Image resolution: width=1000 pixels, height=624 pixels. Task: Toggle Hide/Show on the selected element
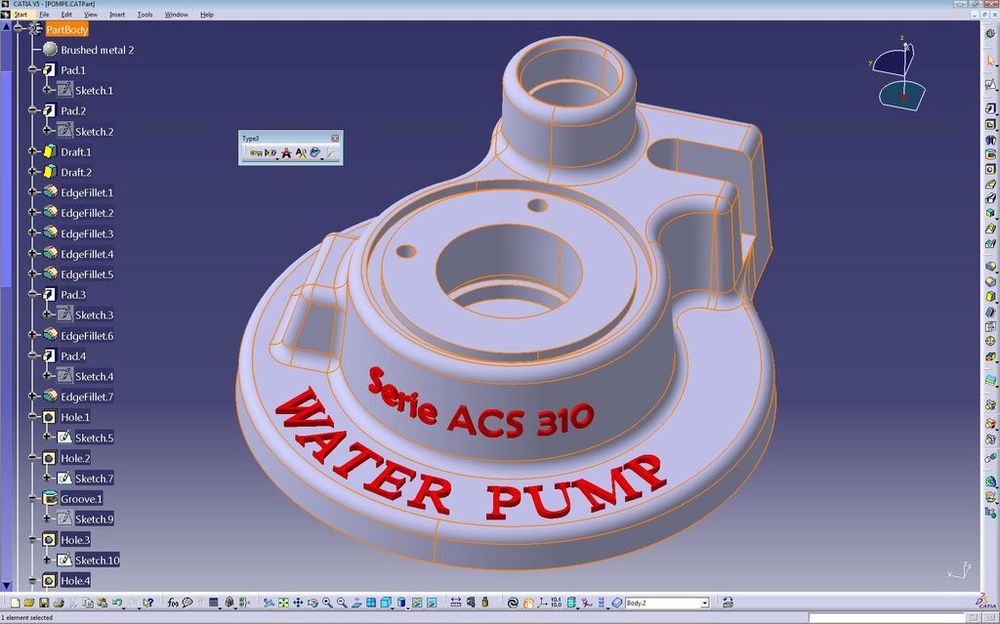pos(417,602)
